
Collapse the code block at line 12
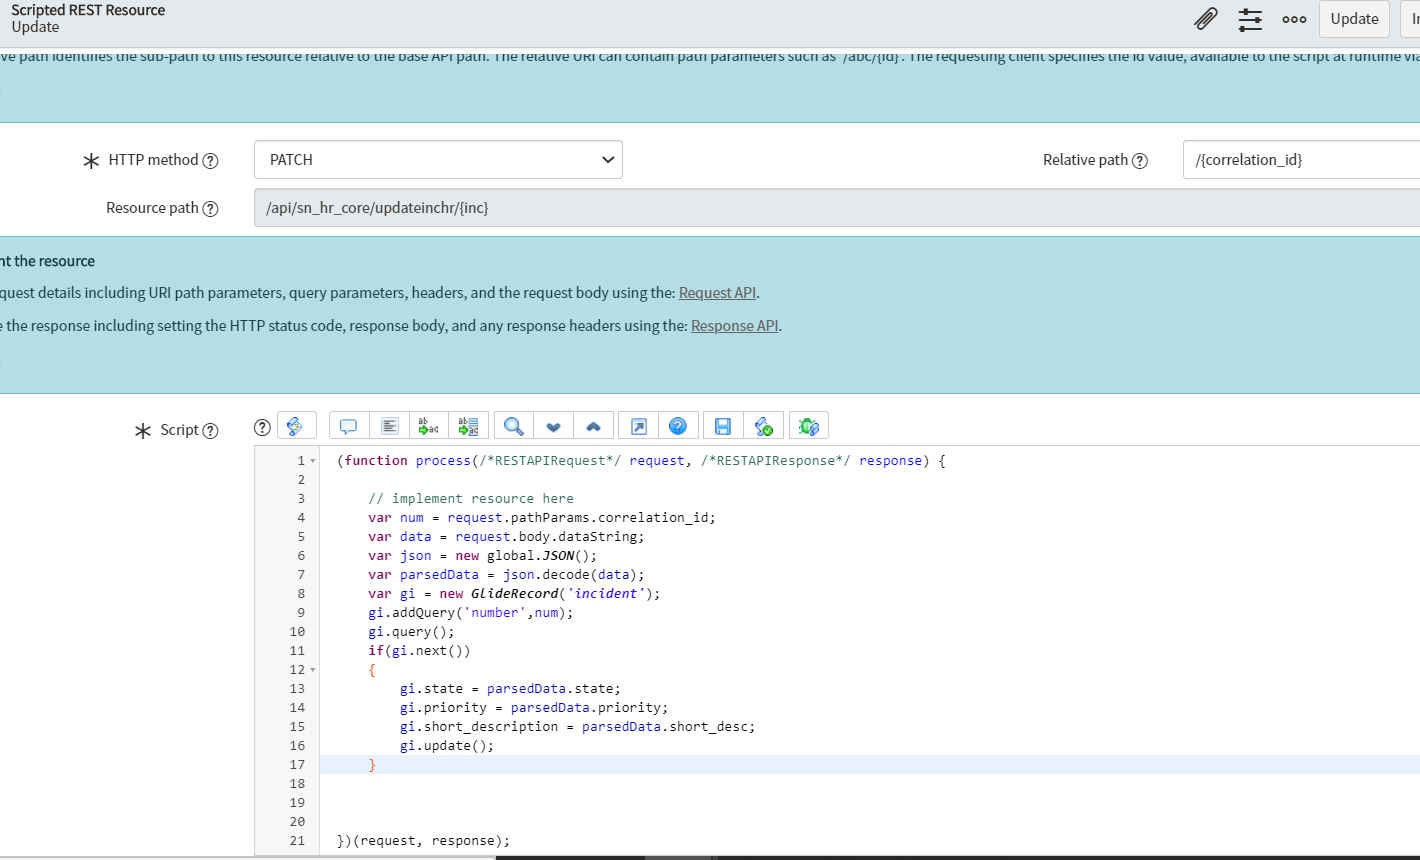[313, 669]
